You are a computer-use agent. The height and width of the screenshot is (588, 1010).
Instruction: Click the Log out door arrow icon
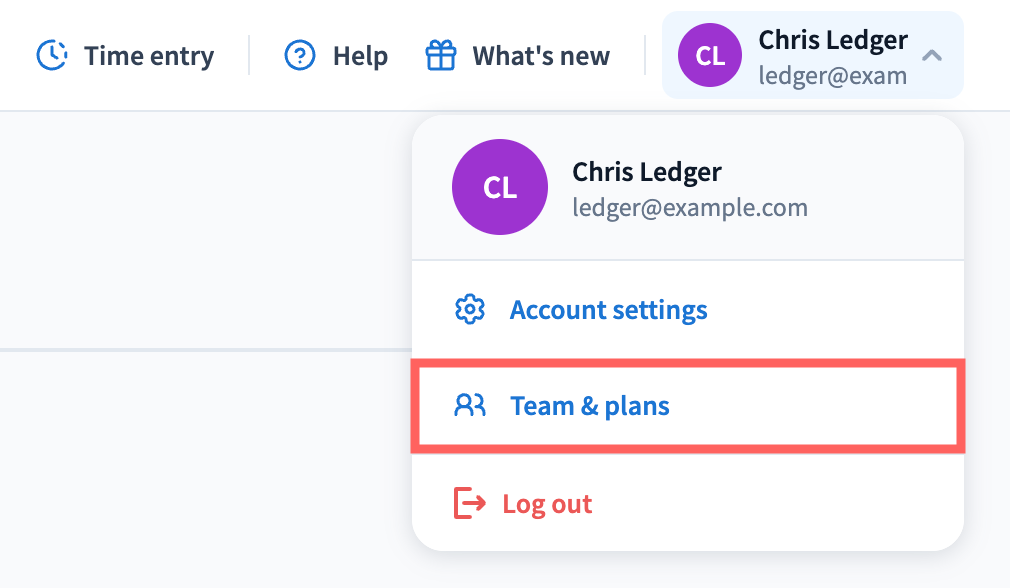pos(469,503)
